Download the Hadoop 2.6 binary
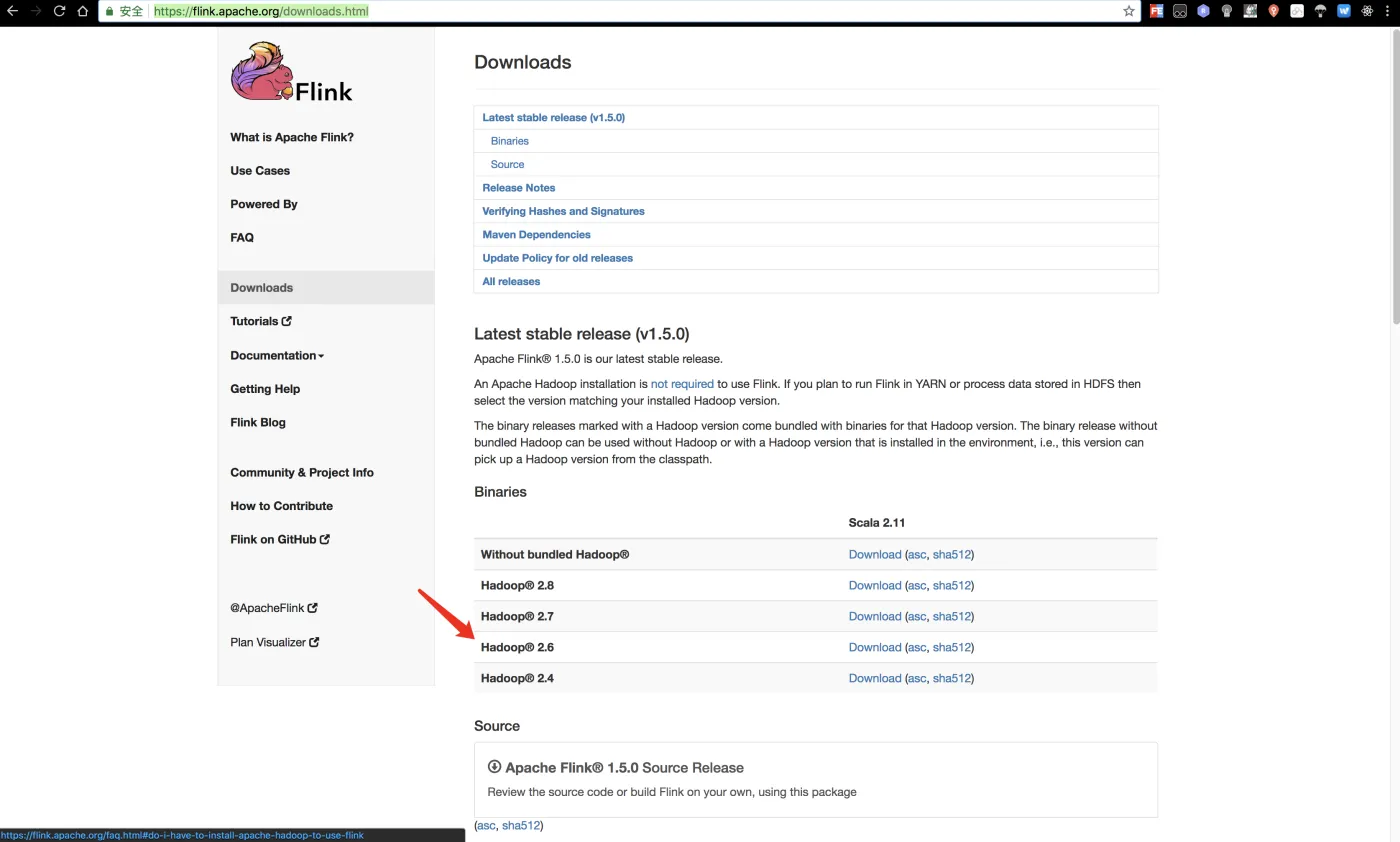Image resolution: width=1400 pixels, height=842 pixels. [875, 647]
